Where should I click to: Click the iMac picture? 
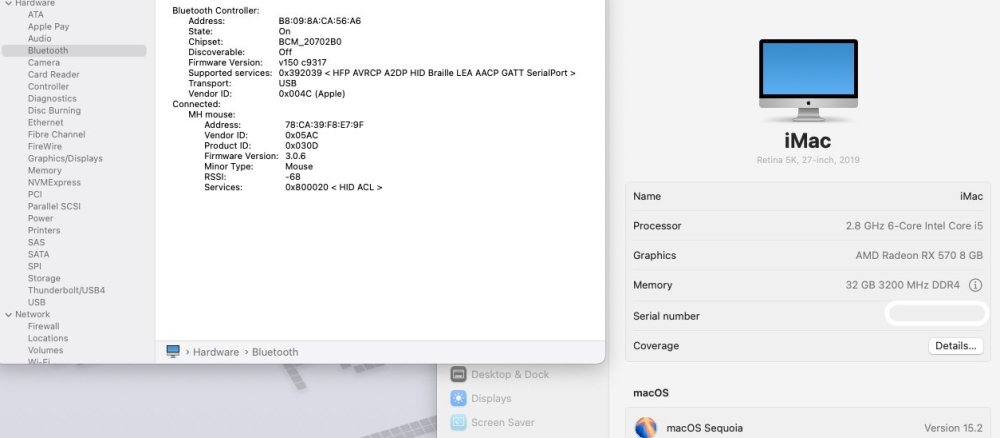(808, 80)
